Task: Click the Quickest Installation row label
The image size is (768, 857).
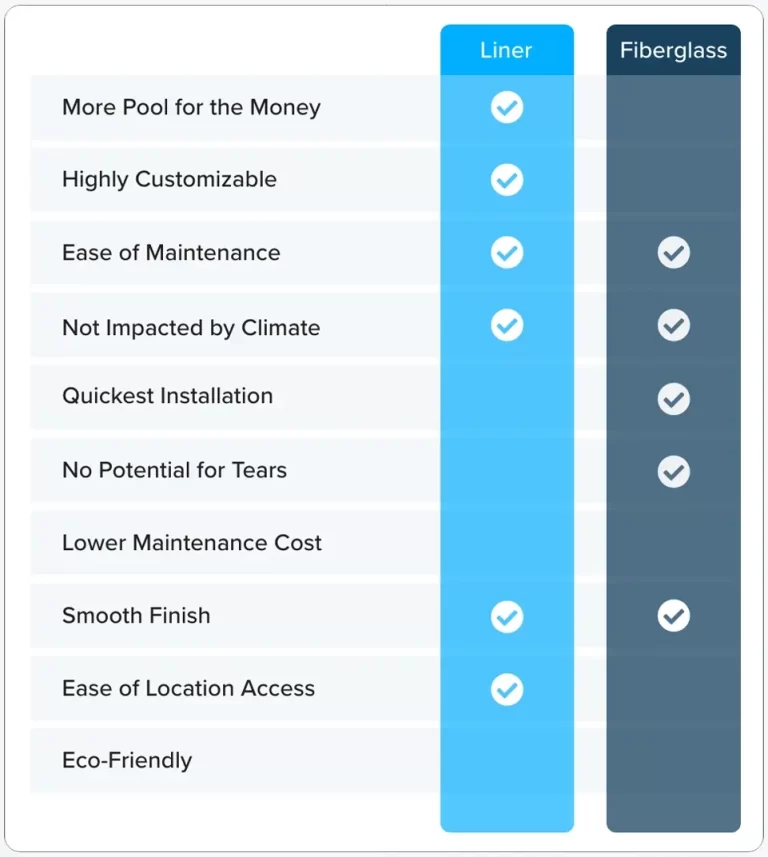Action: coord(167,396)
